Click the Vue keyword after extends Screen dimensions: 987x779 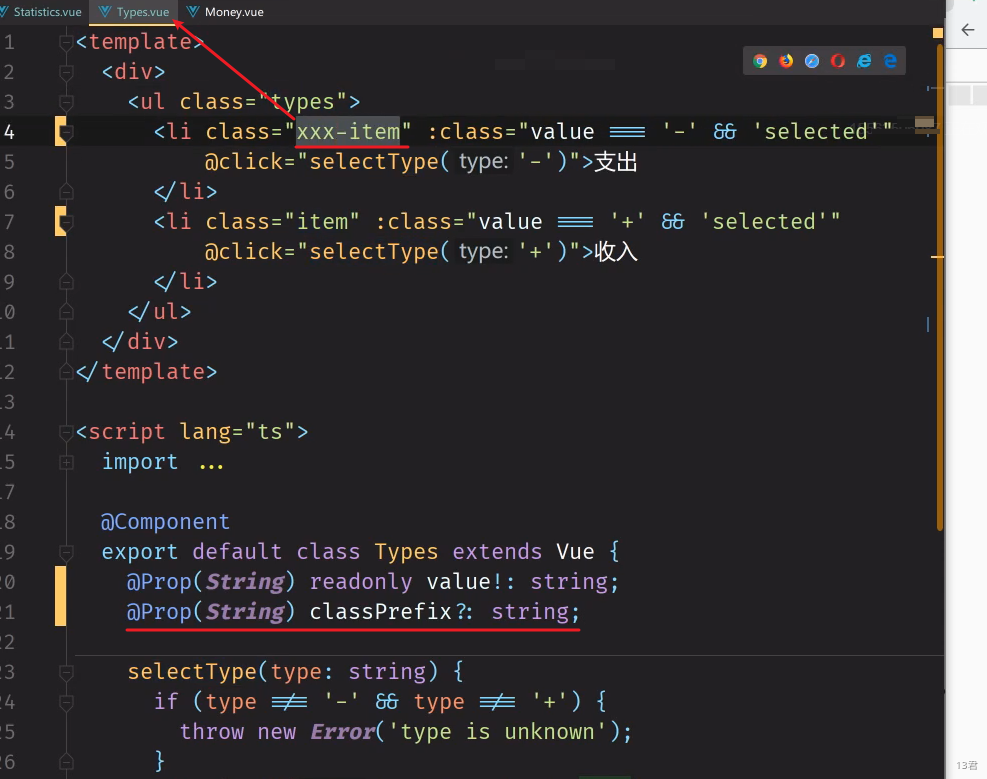[575, 552]
